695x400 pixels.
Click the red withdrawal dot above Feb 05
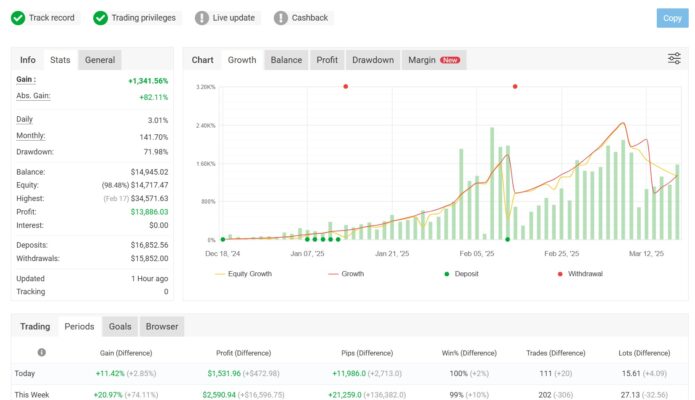[x=515, y=87]
